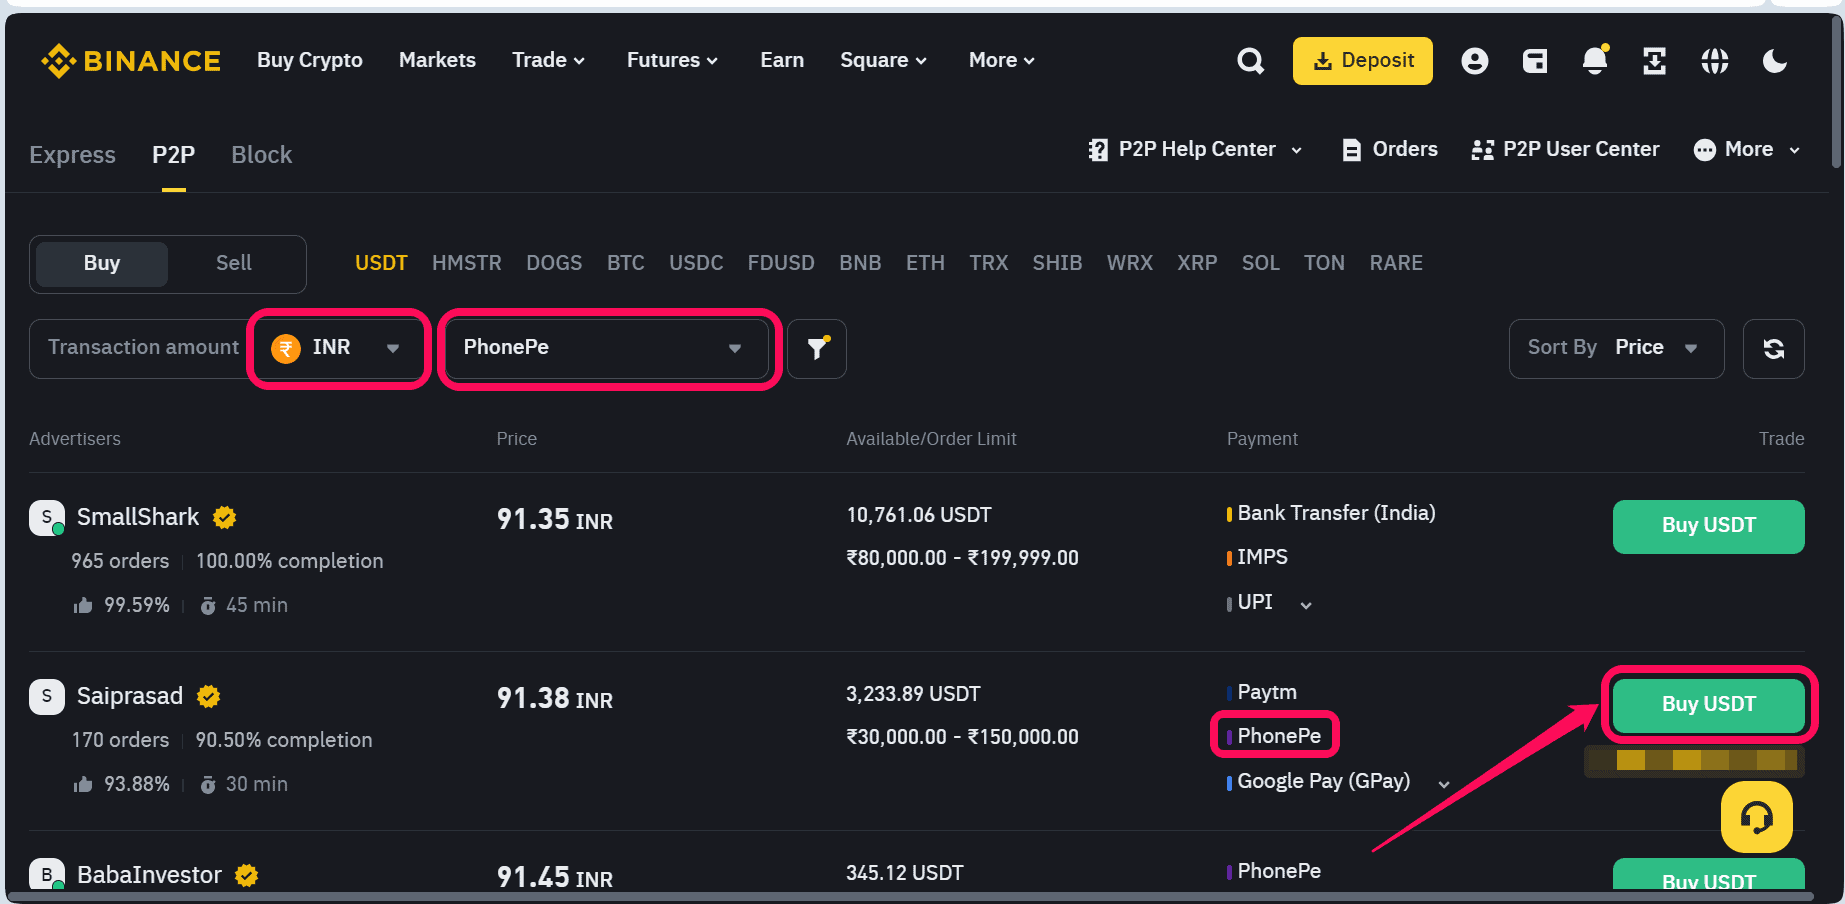Viewport: 1845px width, 904px height.
Task: Open the user profile icon
Action: point(1474,61)
